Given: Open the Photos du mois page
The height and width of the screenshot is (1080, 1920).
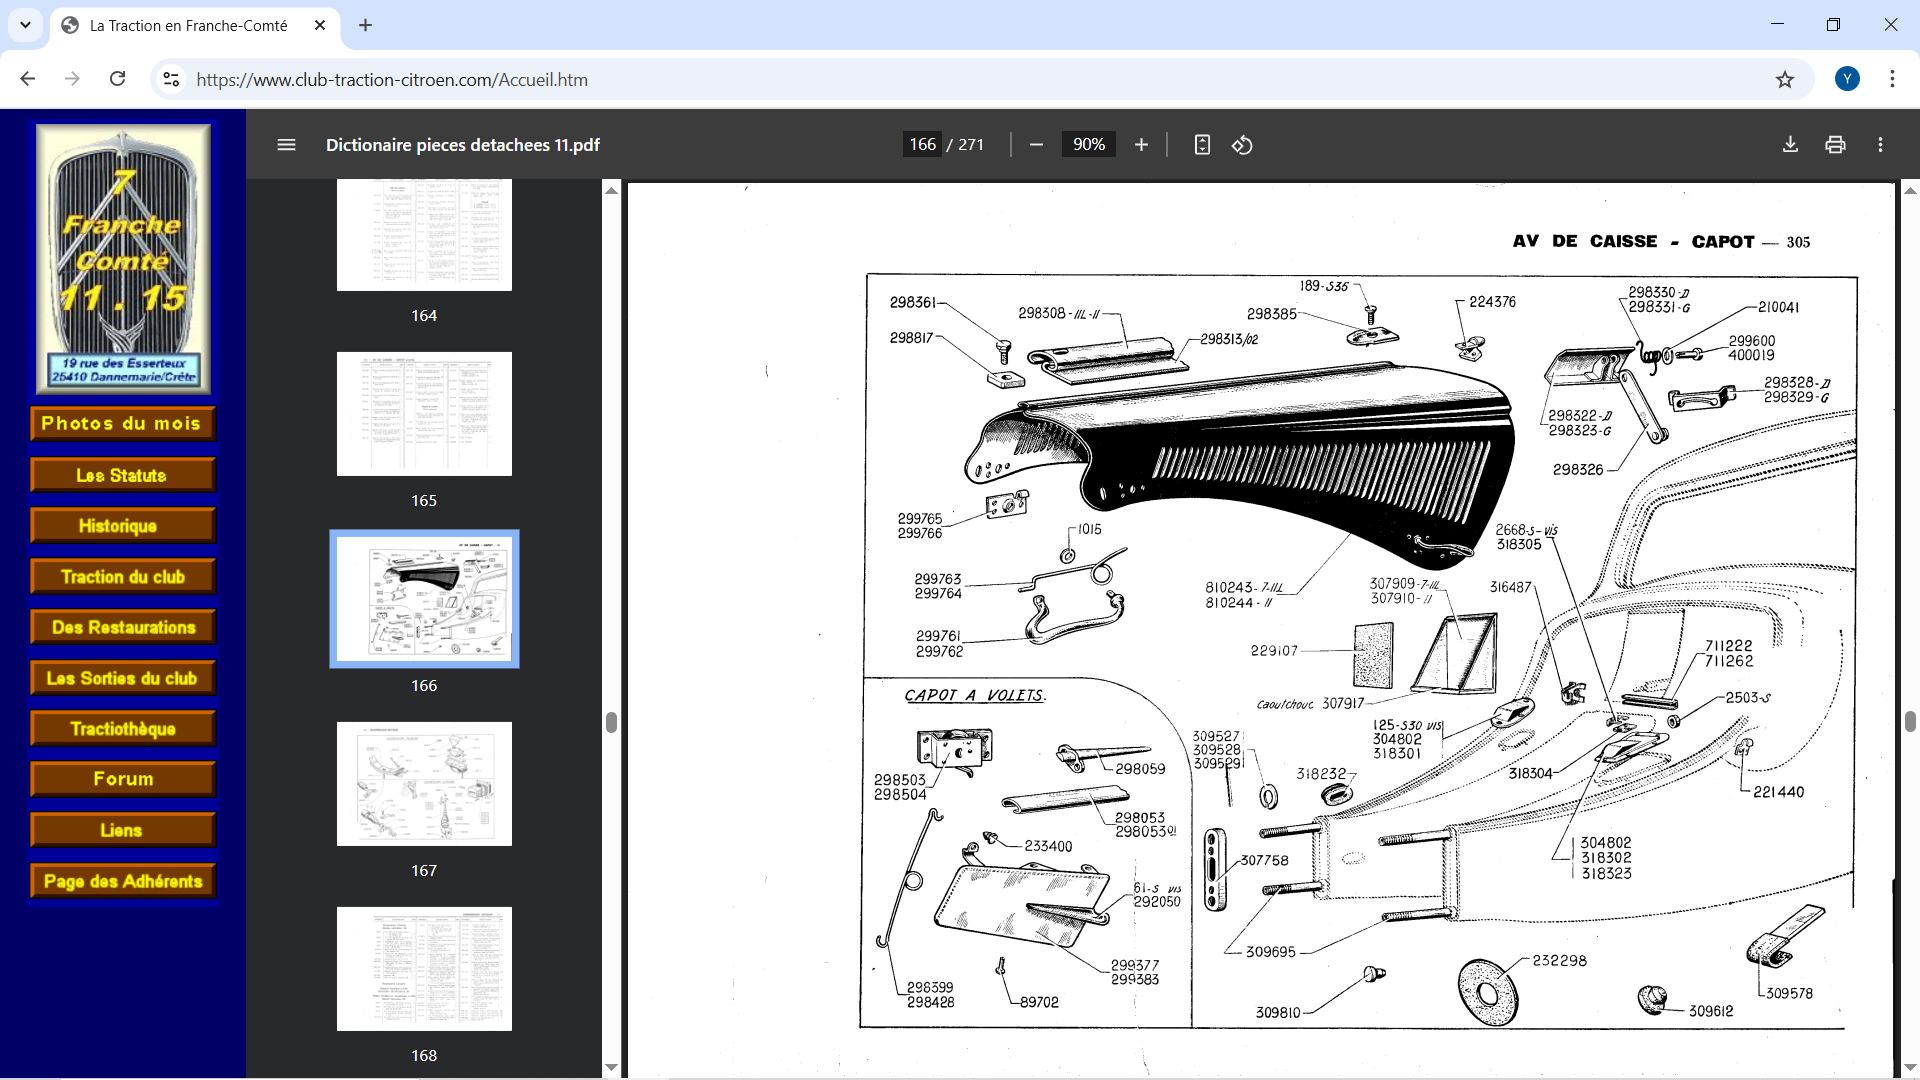Looking at the screenshot, I should pyautogui.click(x=122, y=424).
